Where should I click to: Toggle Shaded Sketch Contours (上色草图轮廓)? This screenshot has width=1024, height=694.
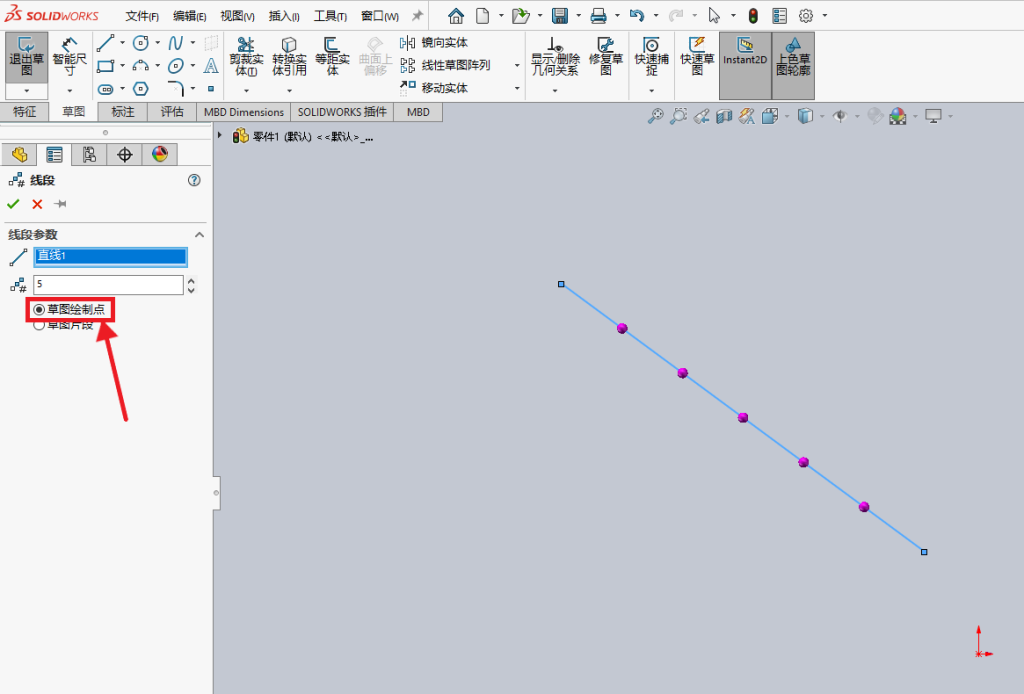793,65
